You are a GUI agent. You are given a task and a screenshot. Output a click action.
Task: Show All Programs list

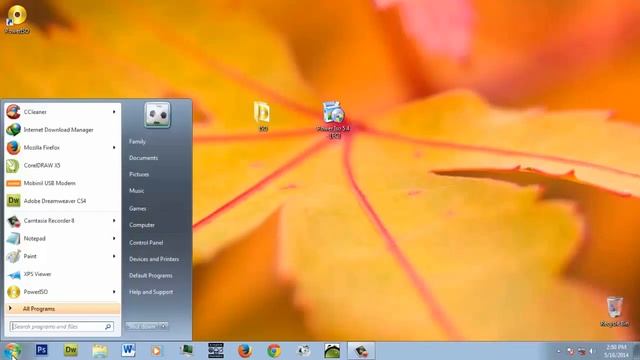click(62, 309)
